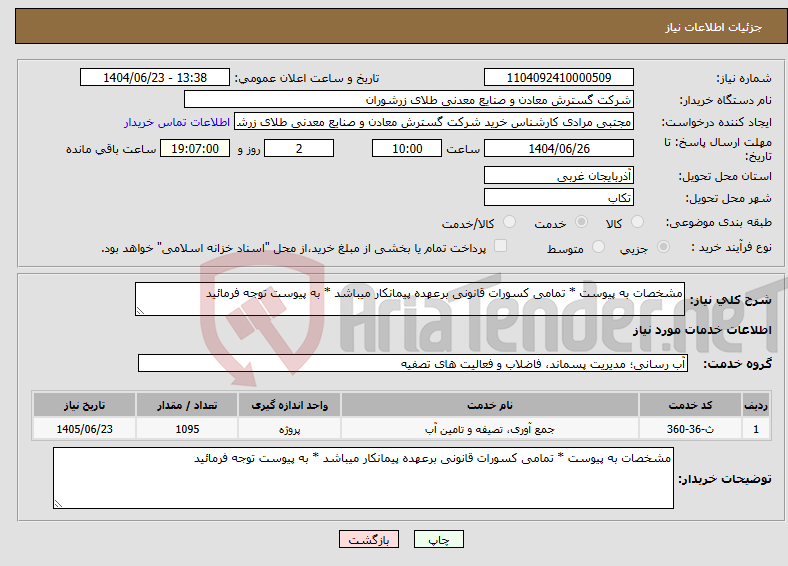Click the واحد اندازه گیری column header
Image resolution: width=788 pixels, height=566 pixels.
(x=289, y=405)
